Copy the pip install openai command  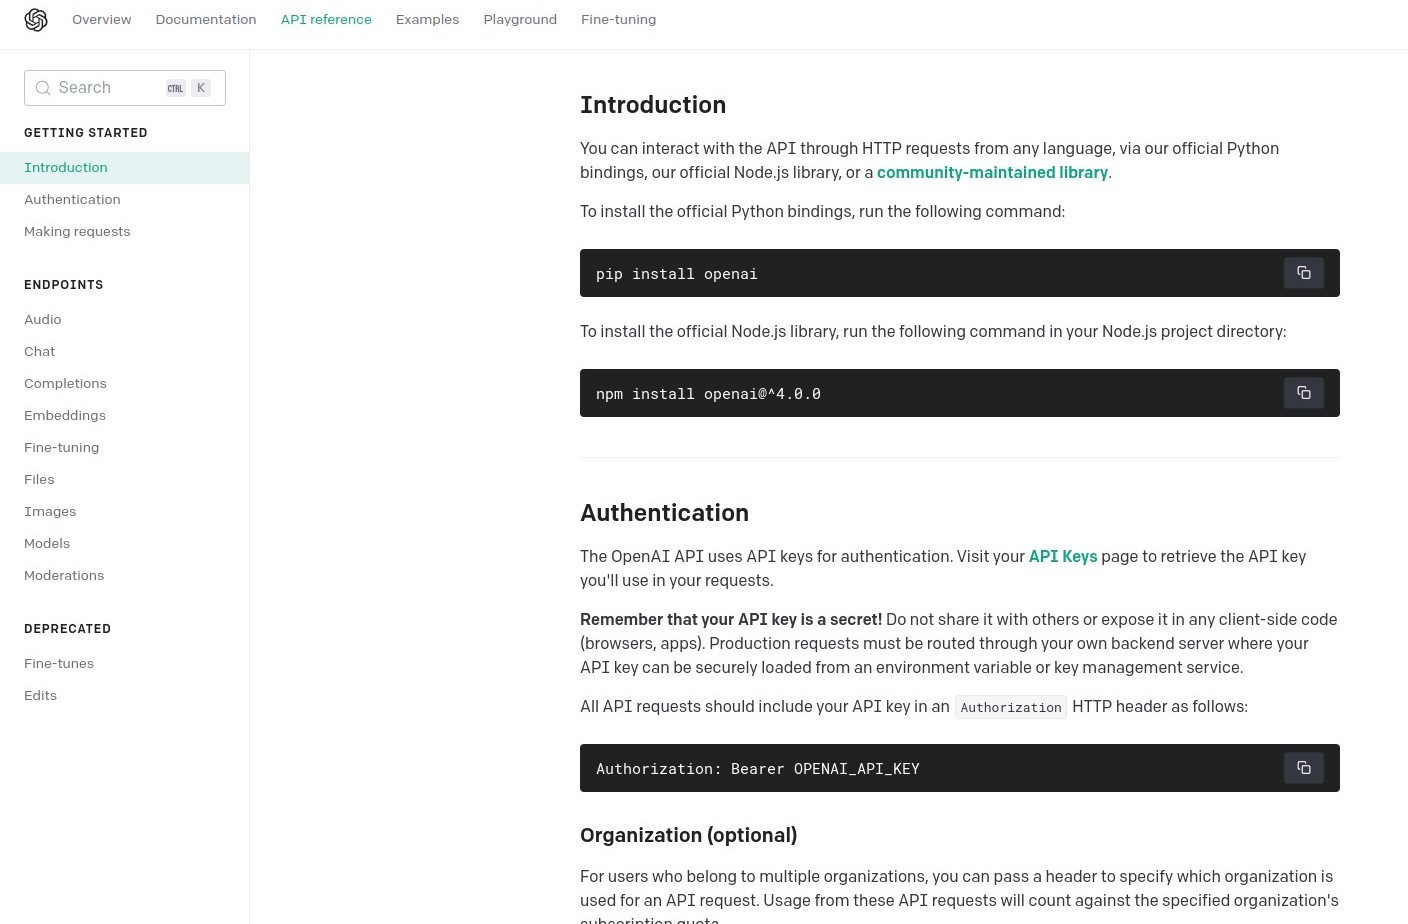click(x=1303, y=273)
